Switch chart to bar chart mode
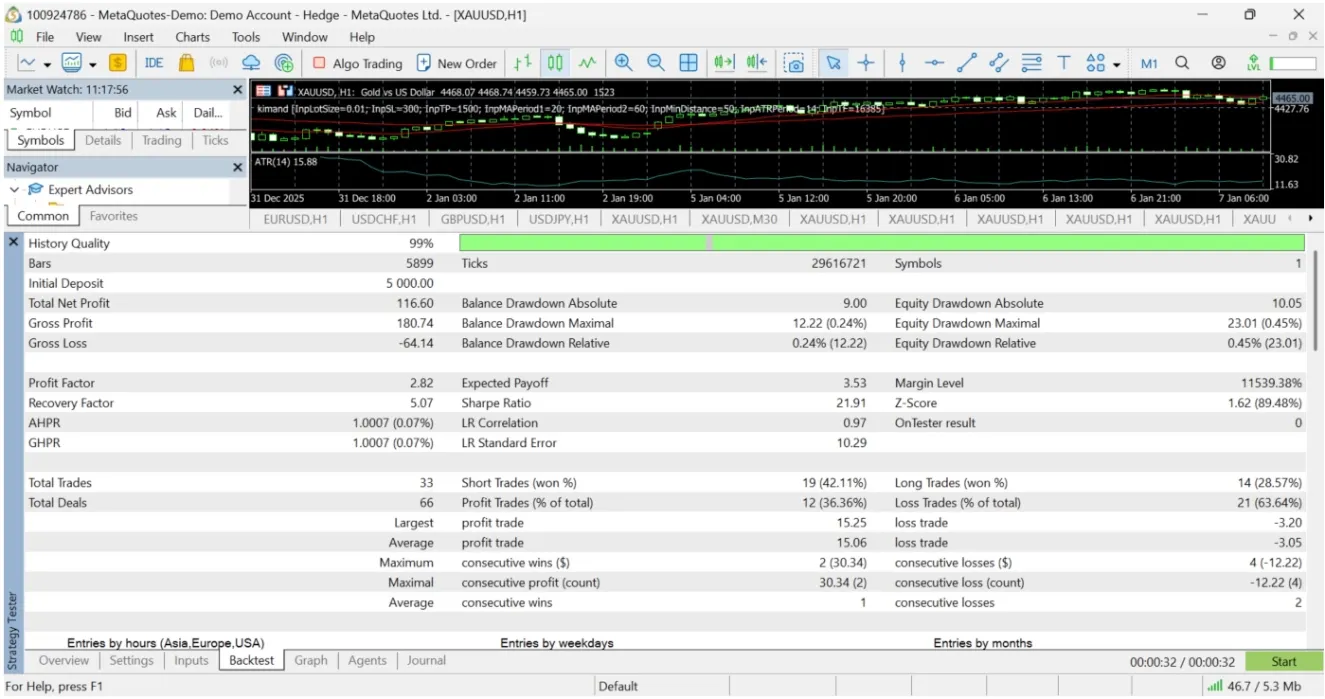1325x699 pixels. (522, 63)
